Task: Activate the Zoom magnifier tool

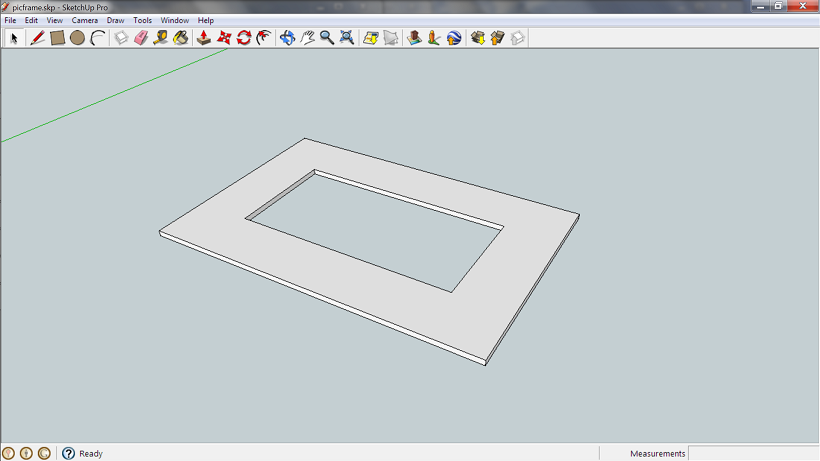Action: click(x=327, y=38)
